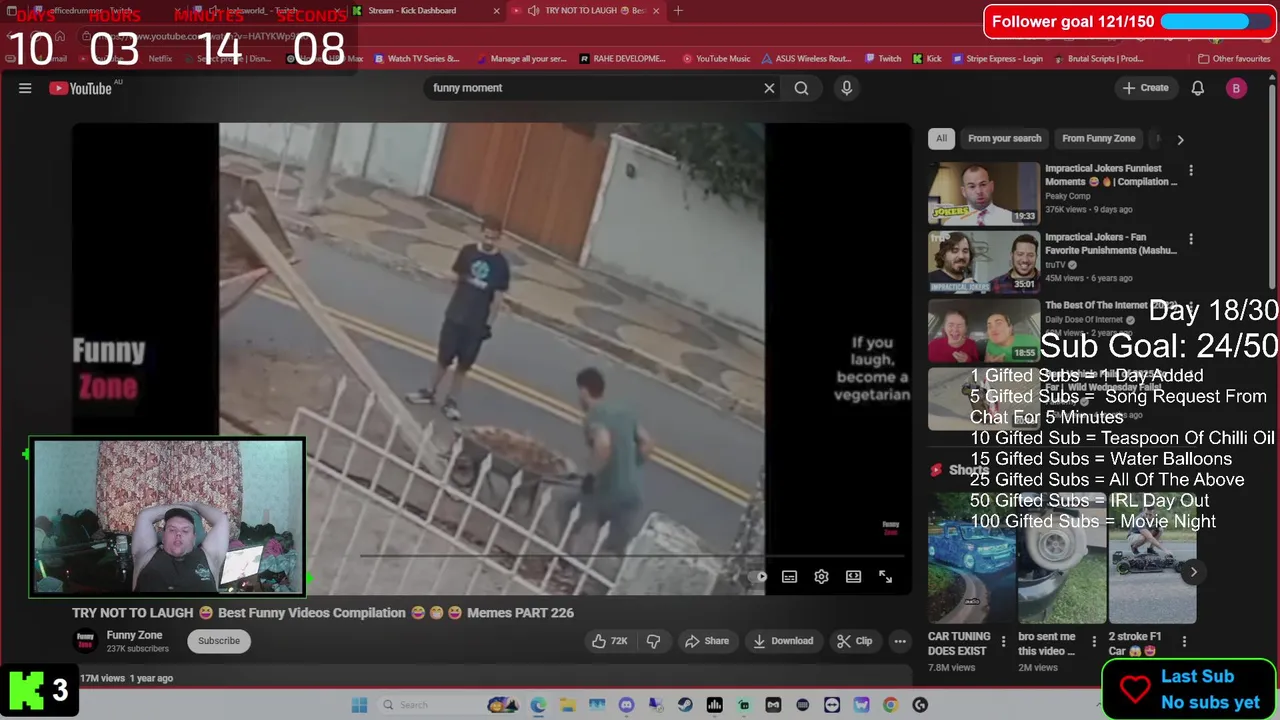Open the 'bro sent me this video' short
The image size is (1280, 720).
[1062, 557]
